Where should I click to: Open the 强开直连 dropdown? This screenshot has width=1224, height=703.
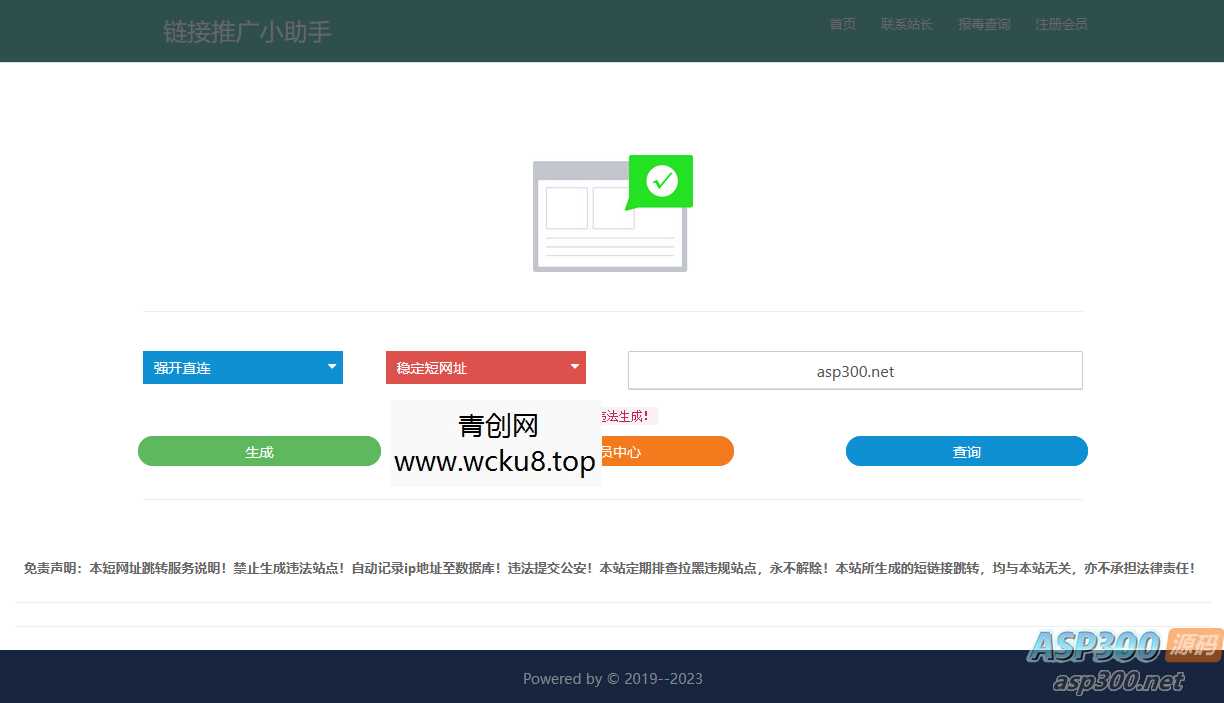(242, 367)
